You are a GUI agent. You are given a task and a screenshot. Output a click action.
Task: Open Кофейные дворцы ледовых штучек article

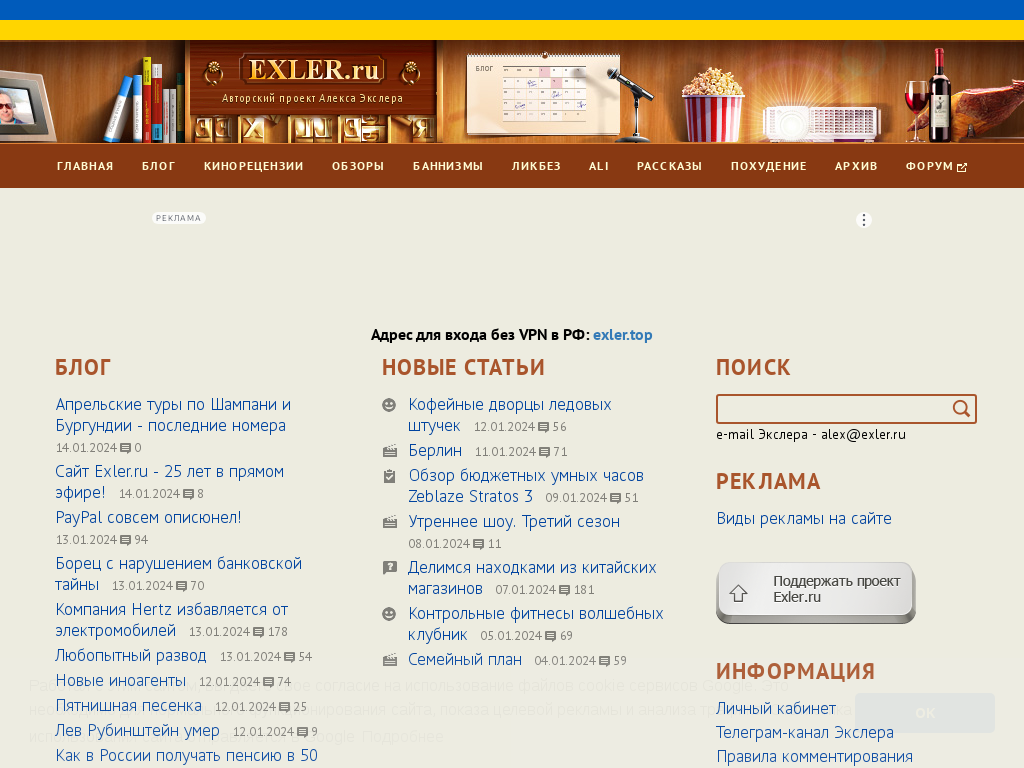click(x=509, y=415)
